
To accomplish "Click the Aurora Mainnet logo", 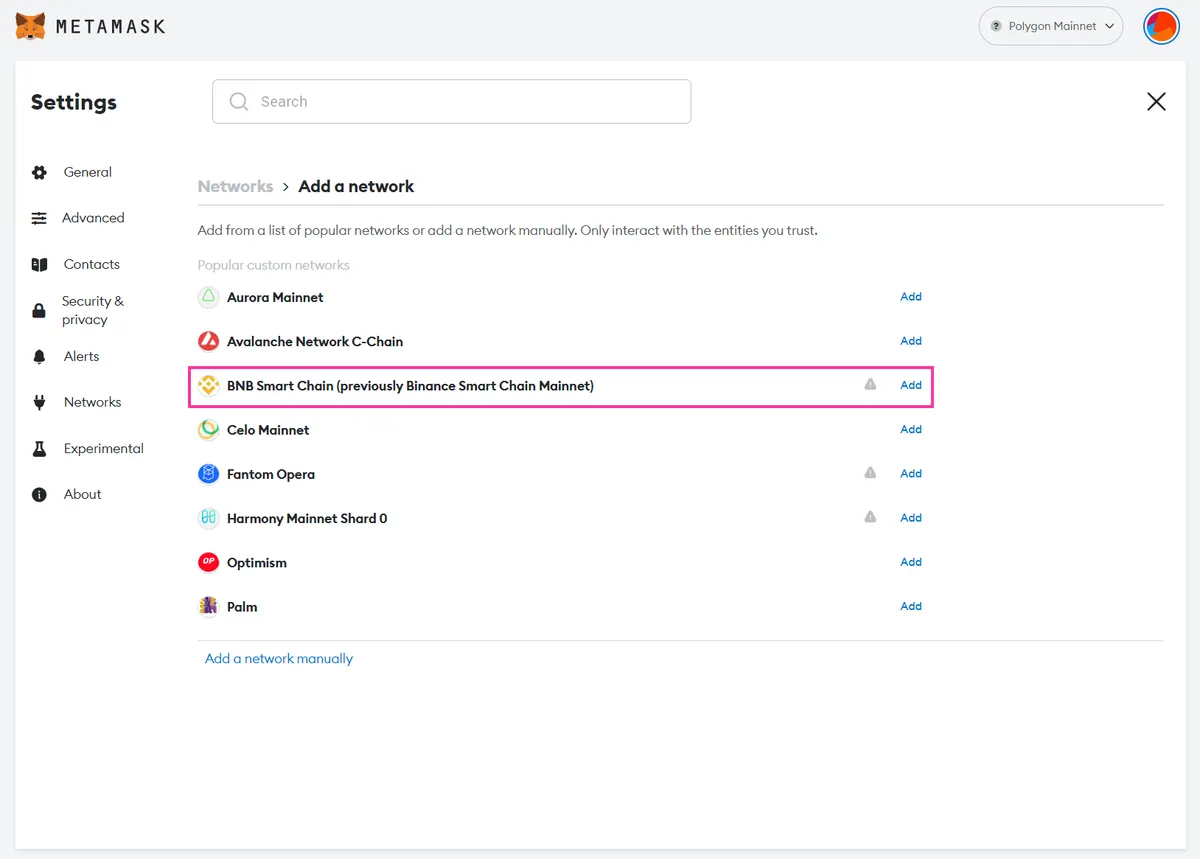I will tap(208, 297).
